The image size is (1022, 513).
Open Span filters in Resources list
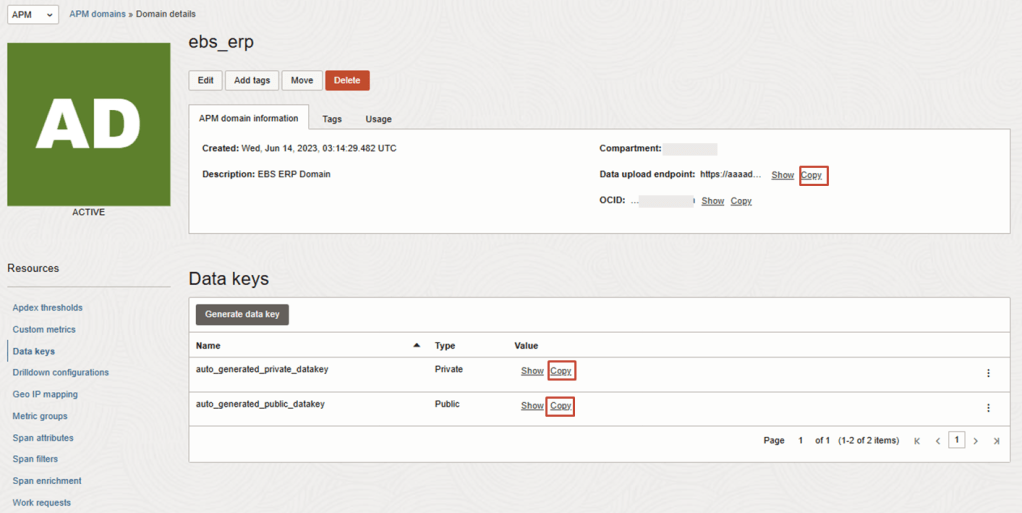(x=35, y=459)
